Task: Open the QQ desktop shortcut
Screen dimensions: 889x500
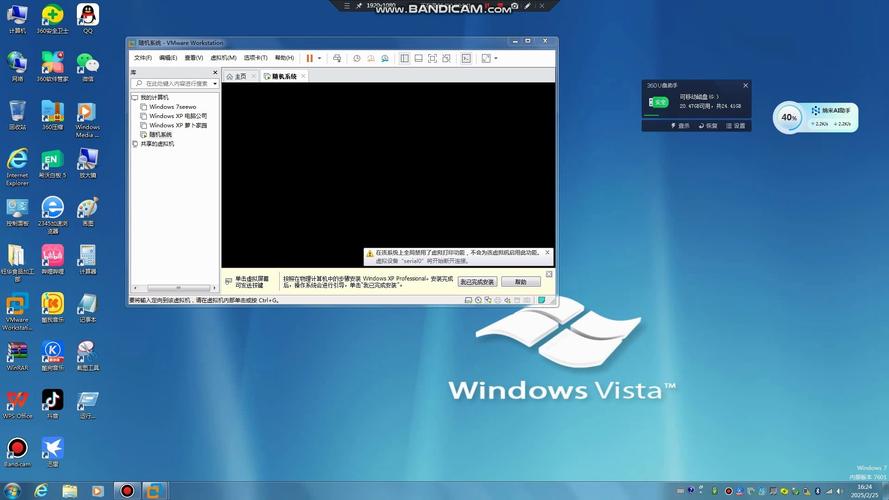Action: (x=88, y=19)
